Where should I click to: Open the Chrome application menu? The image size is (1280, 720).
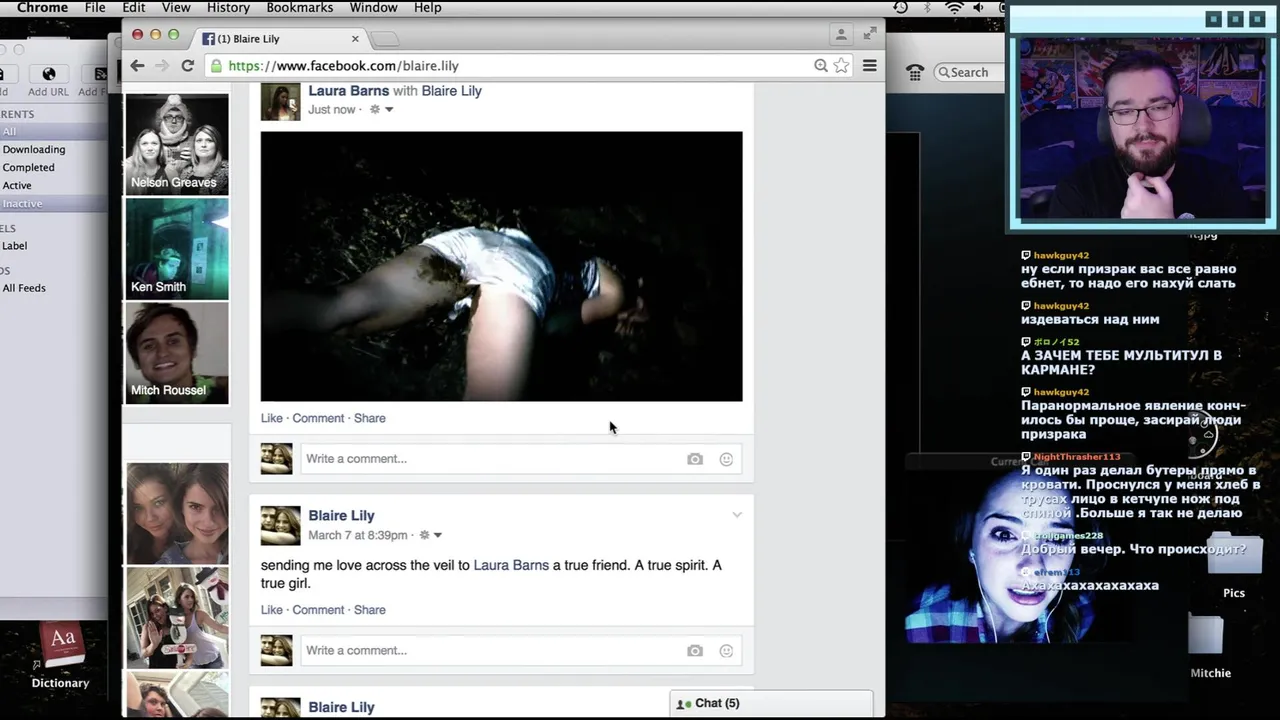[42, 8]
